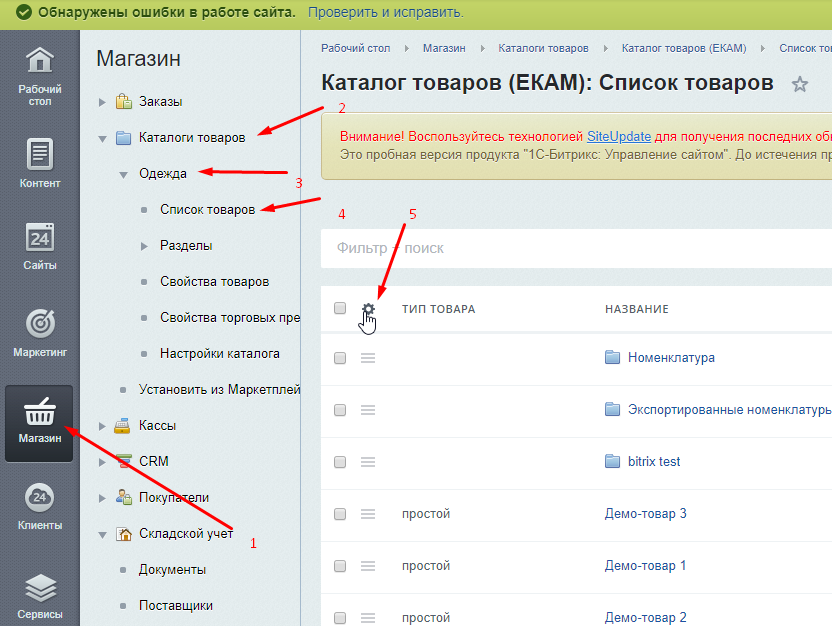Collapse the Каталоги товаров tree node
Image resolution: width=832 pixels, height=626 pixels.
102,139
